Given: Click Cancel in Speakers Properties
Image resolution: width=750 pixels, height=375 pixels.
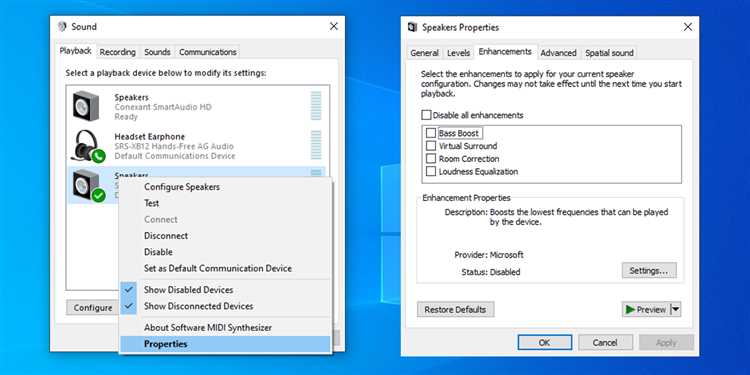Looking at the screenshot, I should (x=605, y=342).
